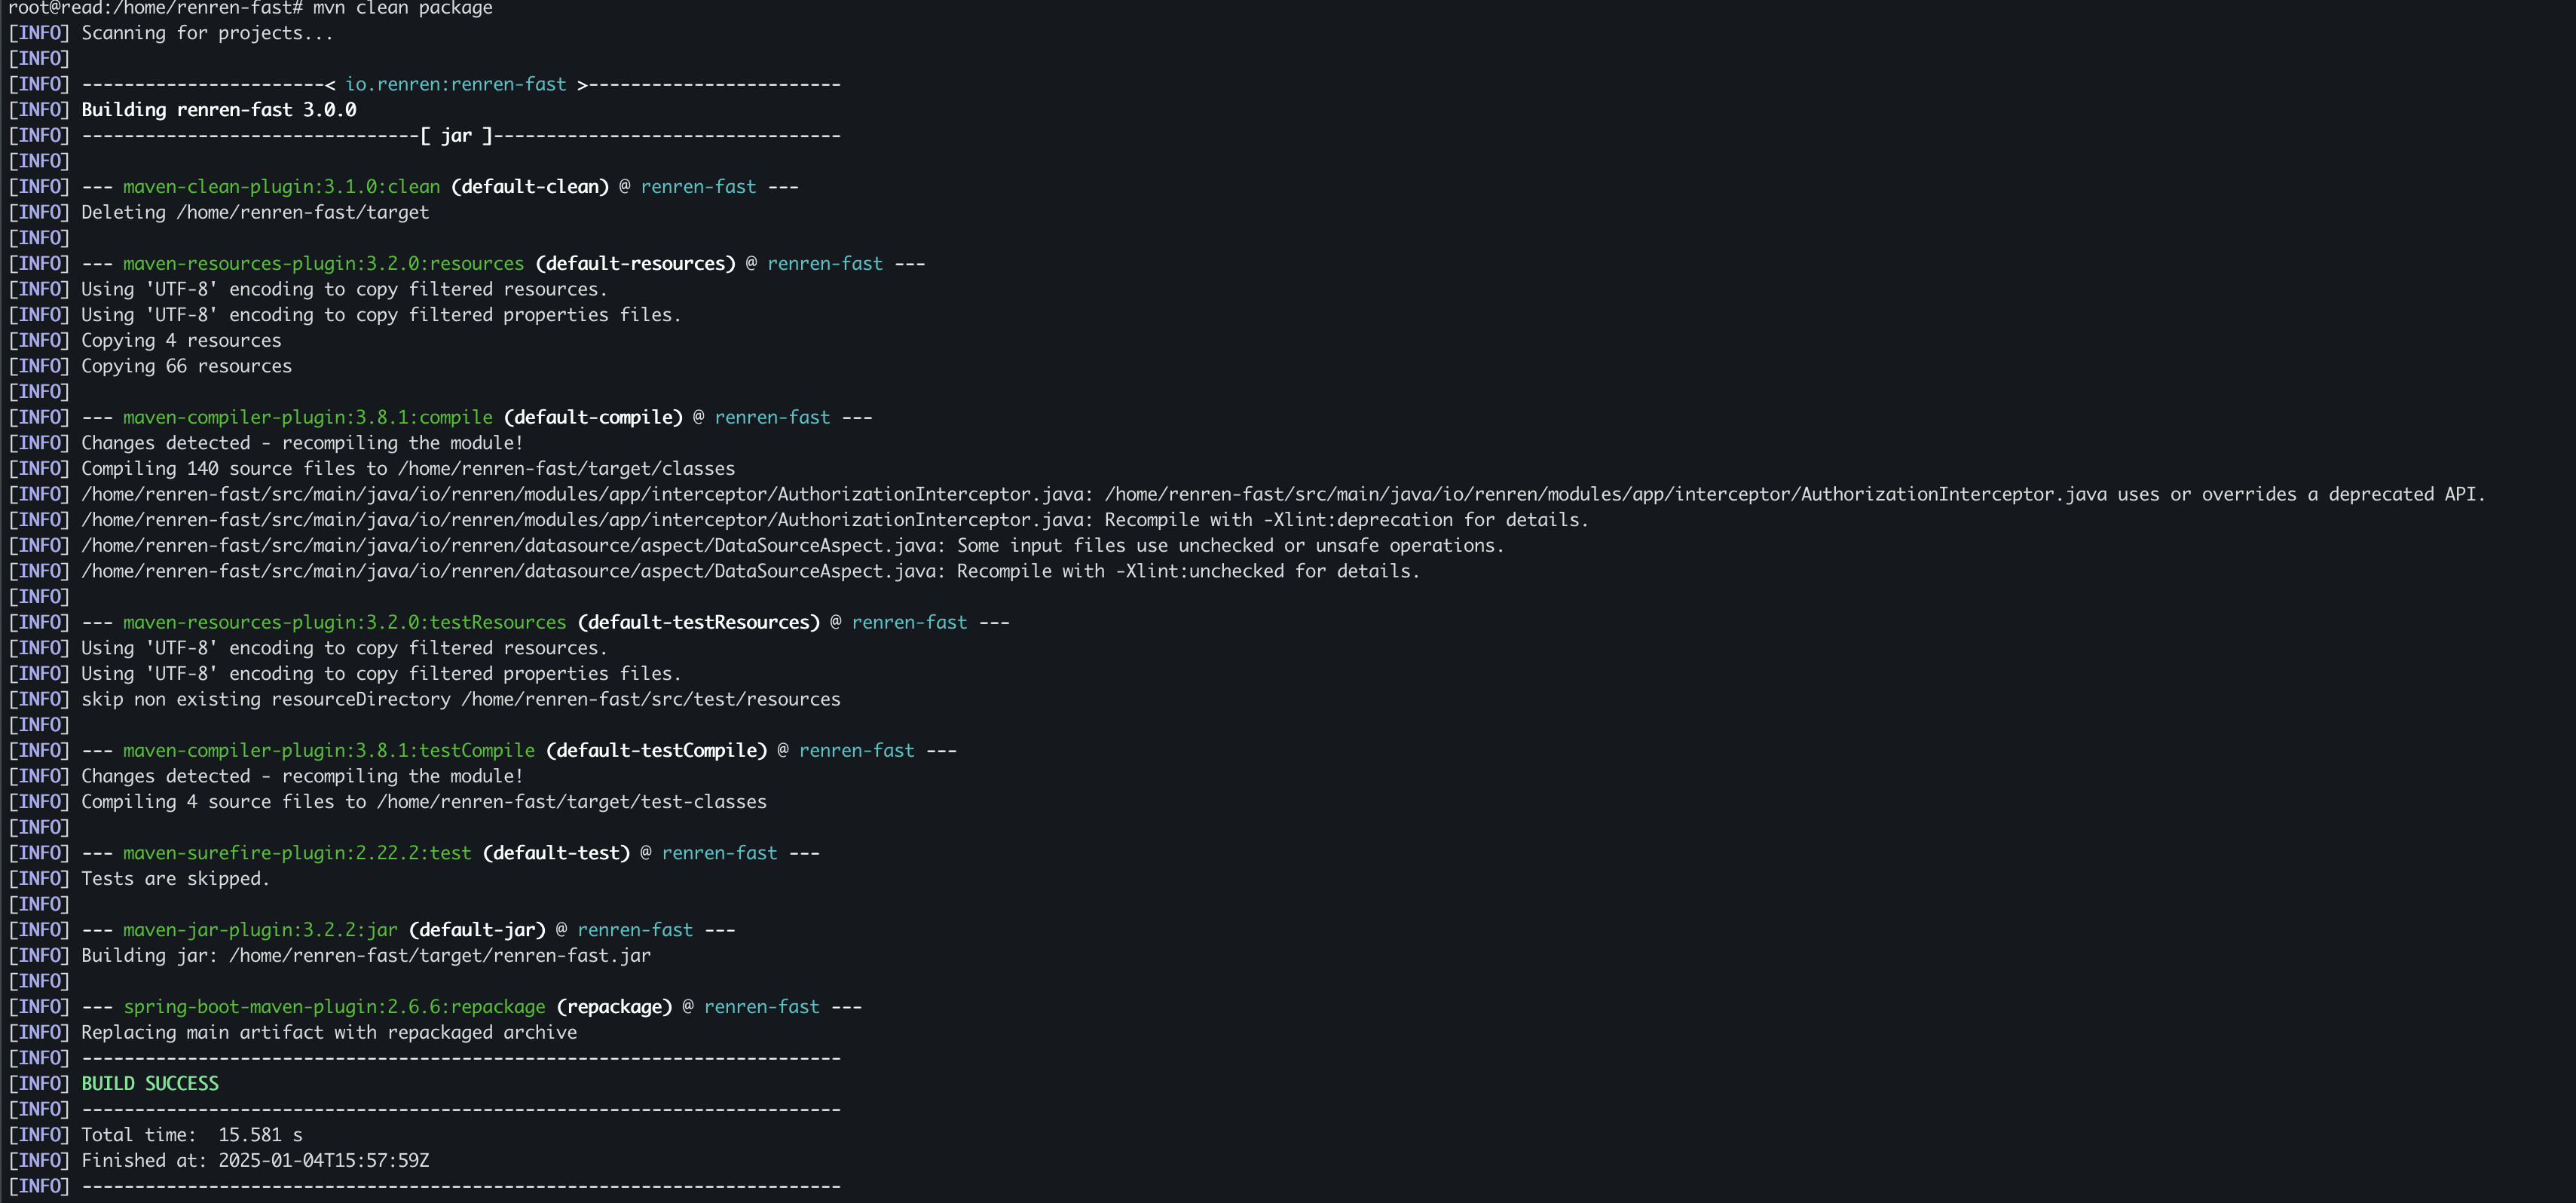Screen dimensions: 2576x1203
Task: Click 'Total time: 15.581 s' line
Action: click(192, 1135)
